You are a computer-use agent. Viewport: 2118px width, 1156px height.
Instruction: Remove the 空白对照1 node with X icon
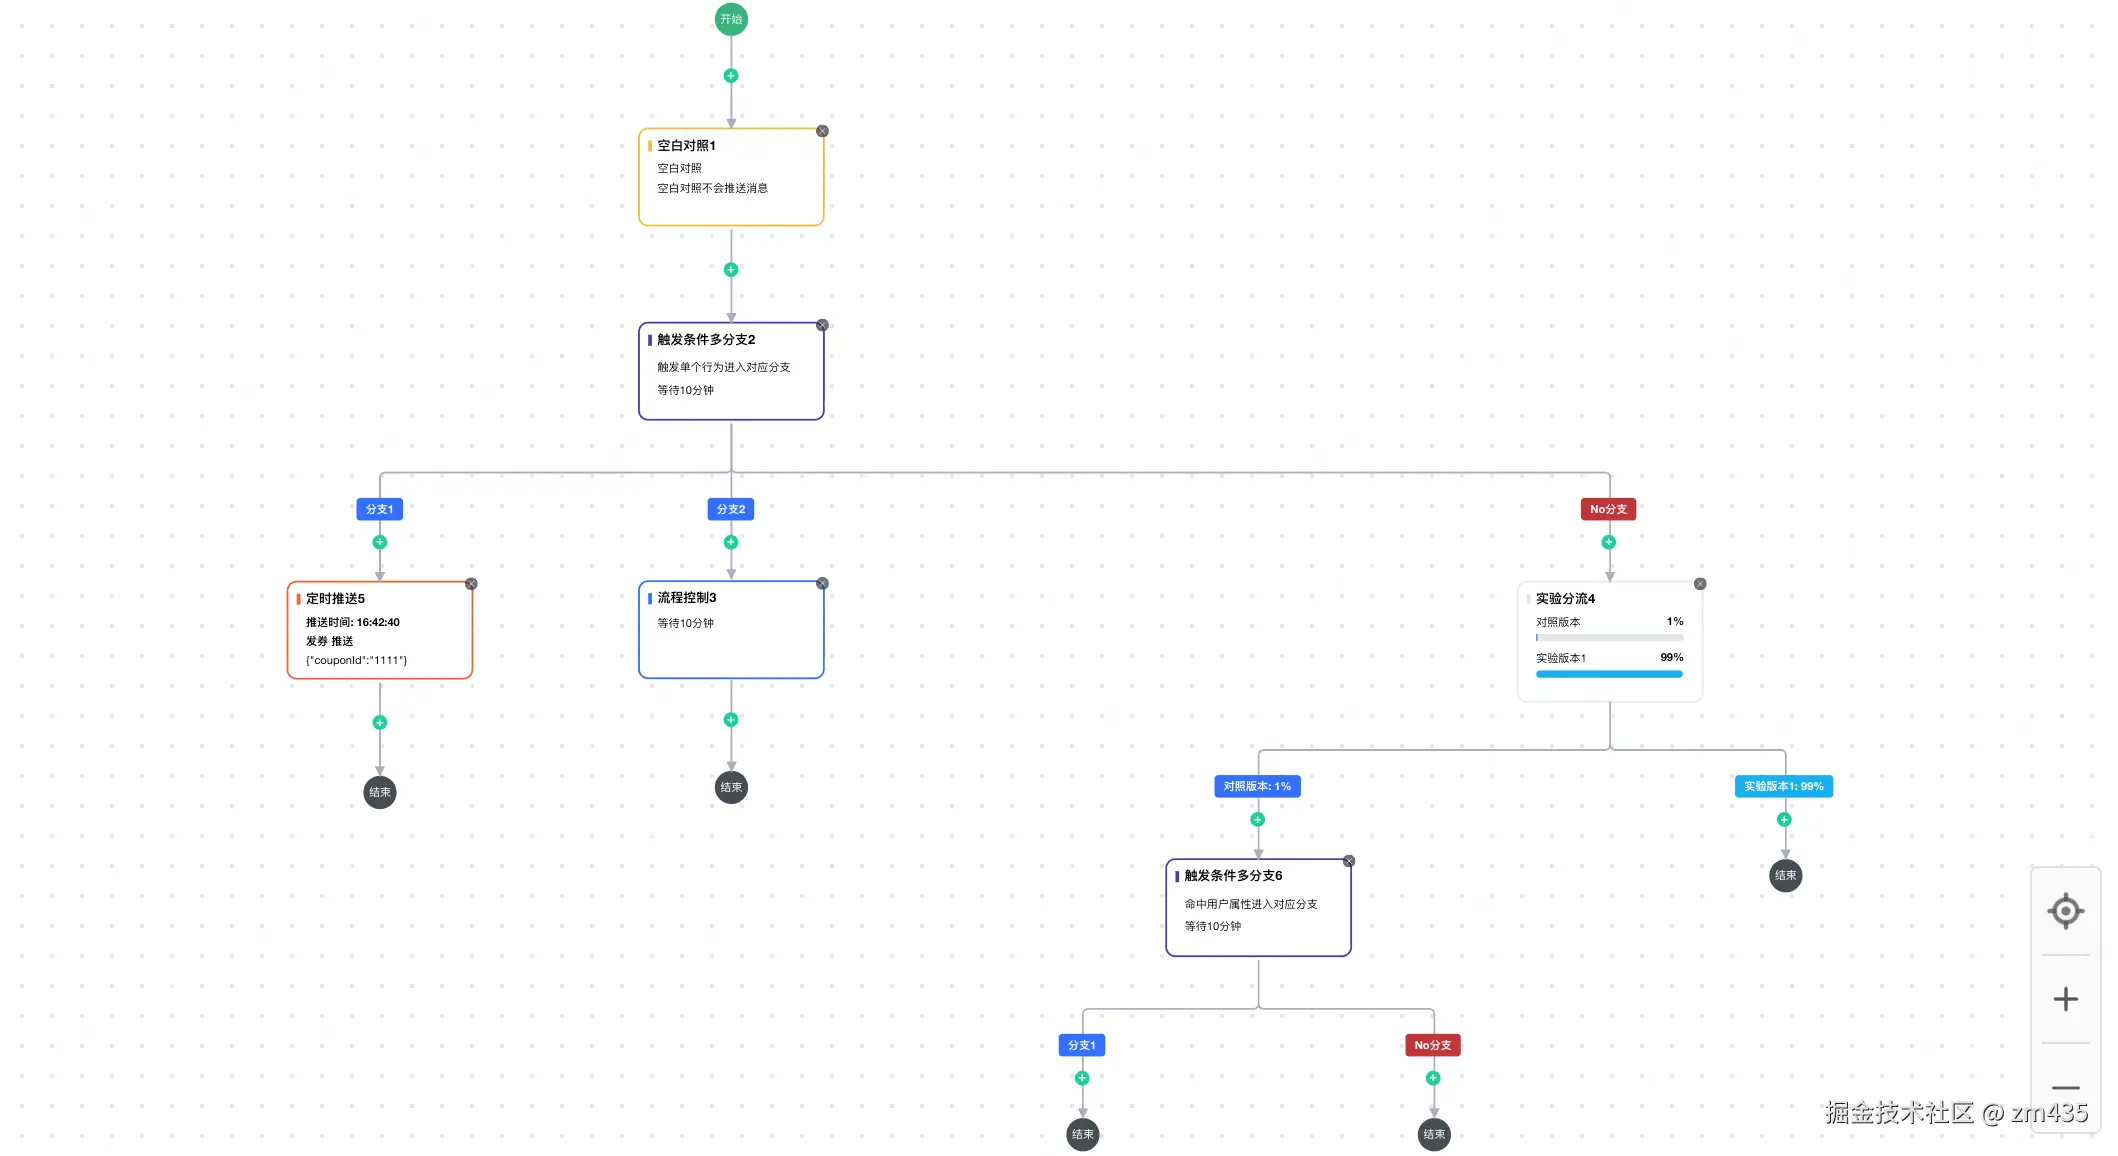pos(822,131)
